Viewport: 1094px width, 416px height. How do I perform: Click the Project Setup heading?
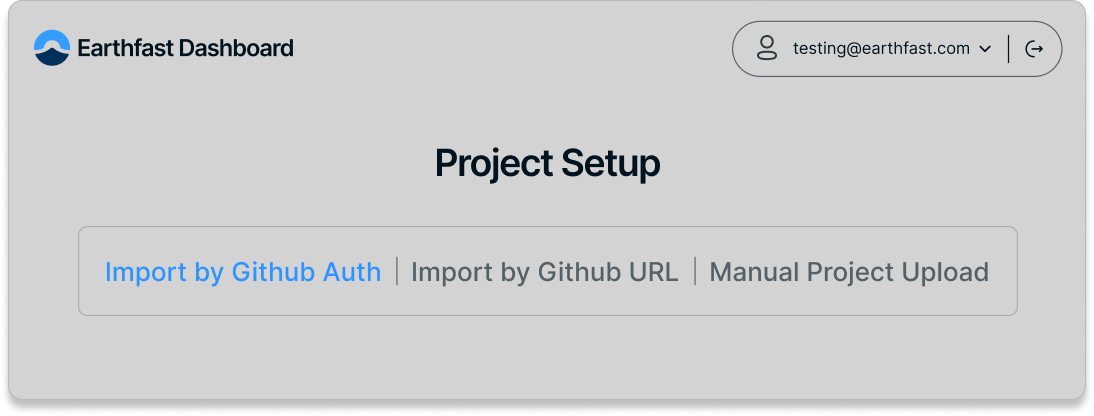(547, 163)
